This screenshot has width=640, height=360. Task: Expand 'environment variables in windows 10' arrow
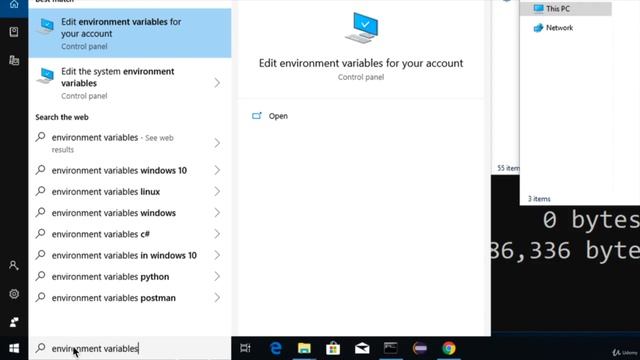[217, 255]
